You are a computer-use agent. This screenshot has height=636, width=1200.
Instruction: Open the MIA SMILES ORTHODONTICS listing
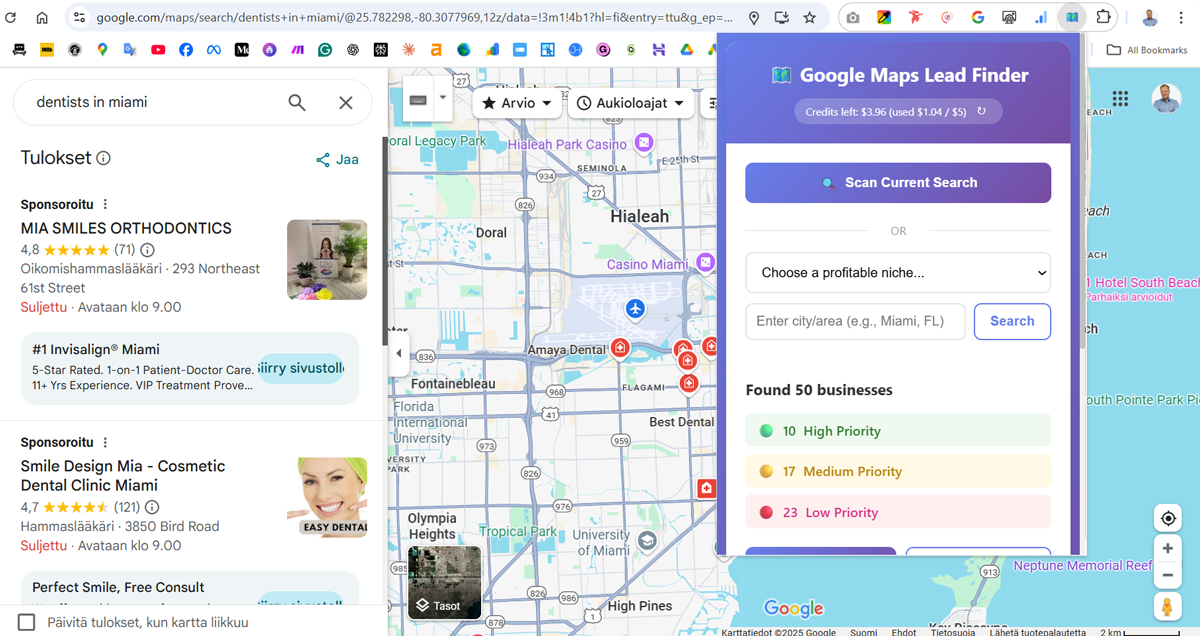coord(126,228)
